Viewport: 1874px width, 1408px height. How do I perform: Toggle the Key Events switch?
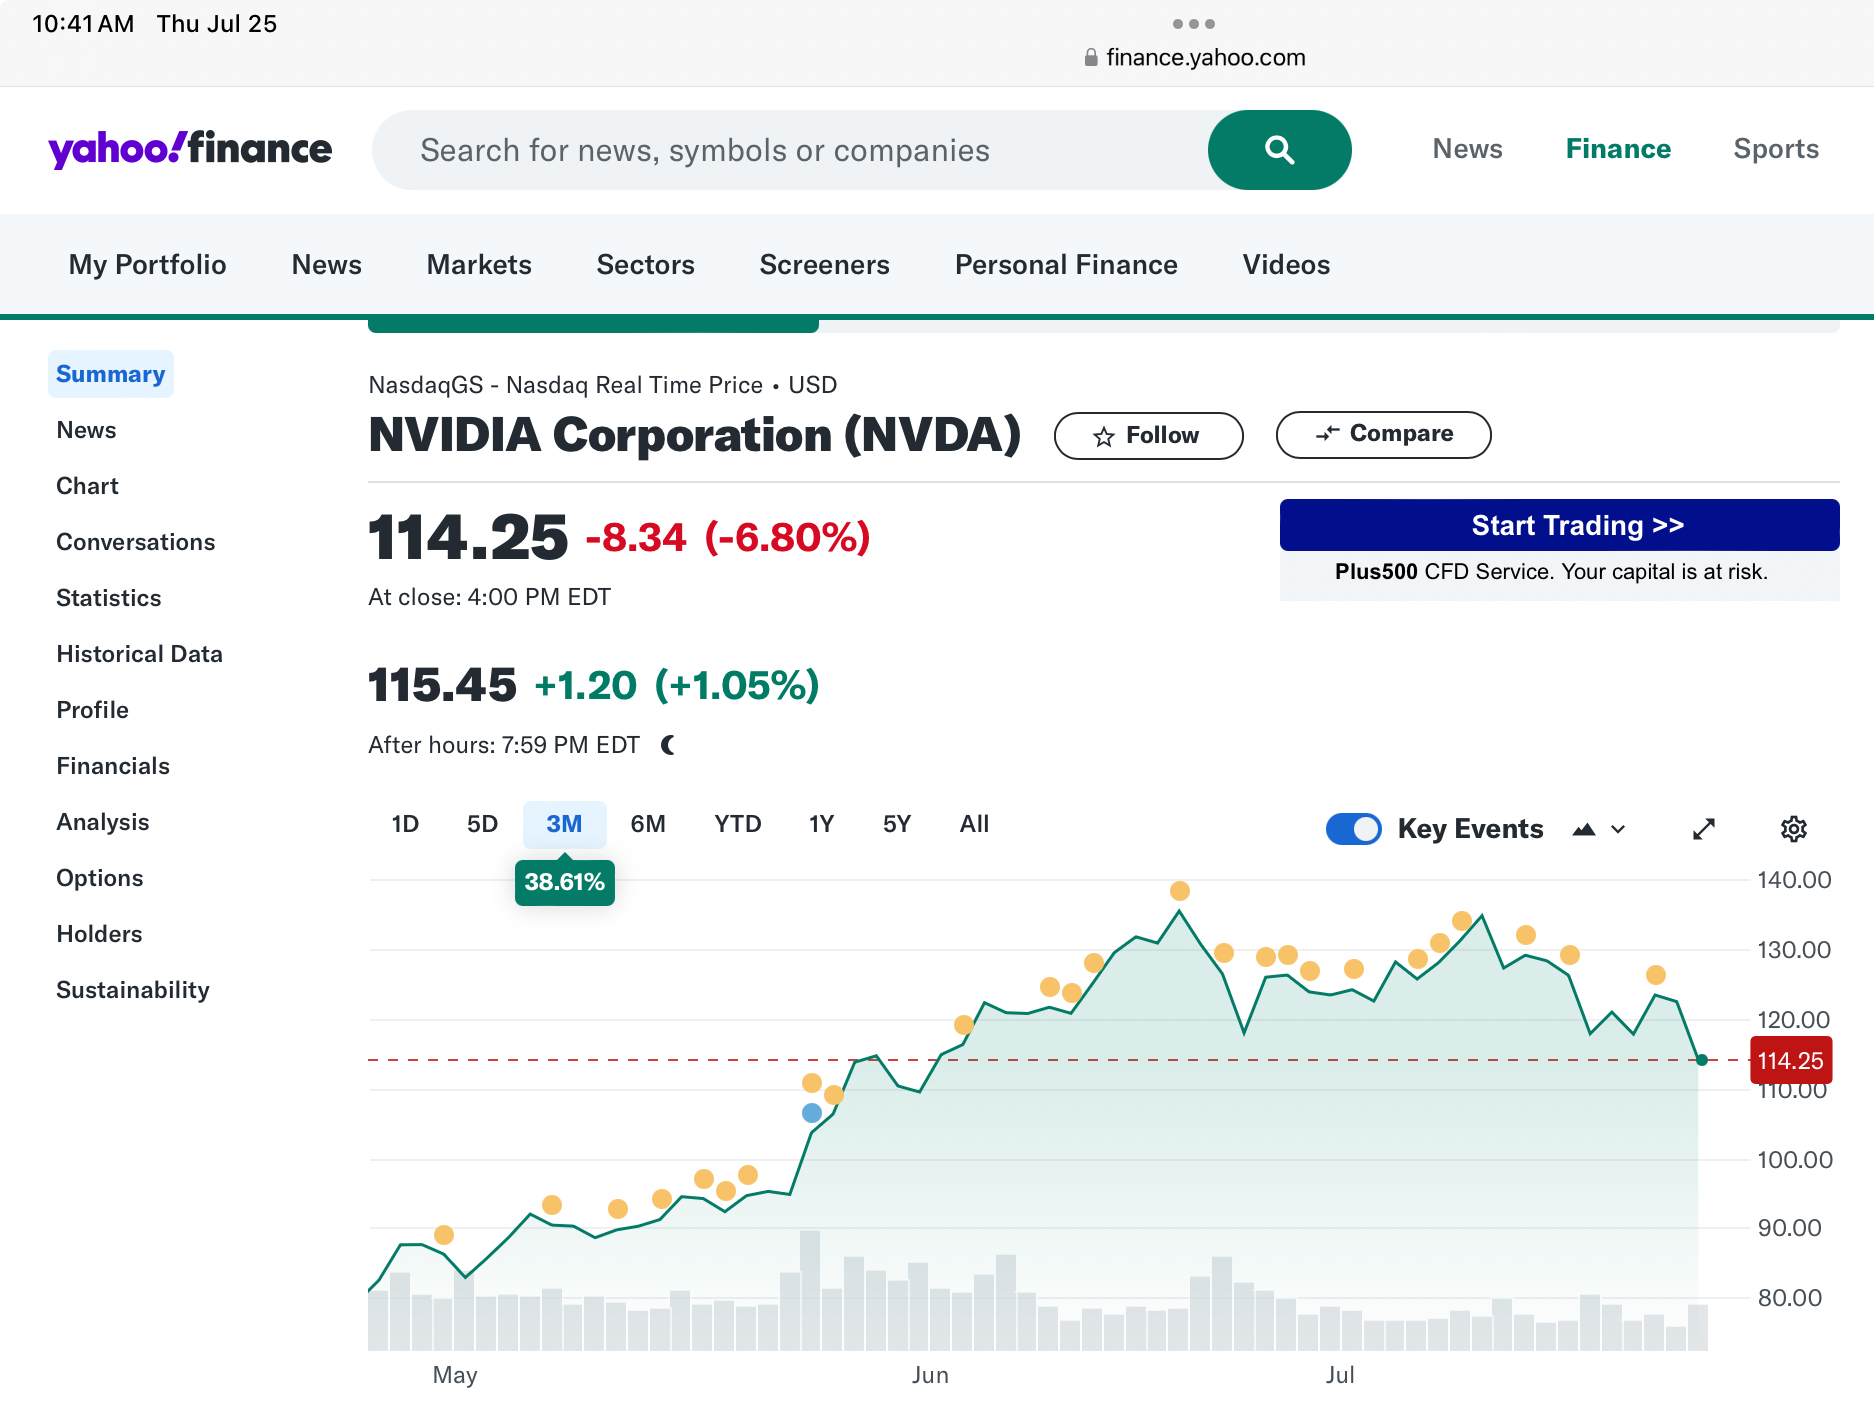click(x=1353, y=829)
